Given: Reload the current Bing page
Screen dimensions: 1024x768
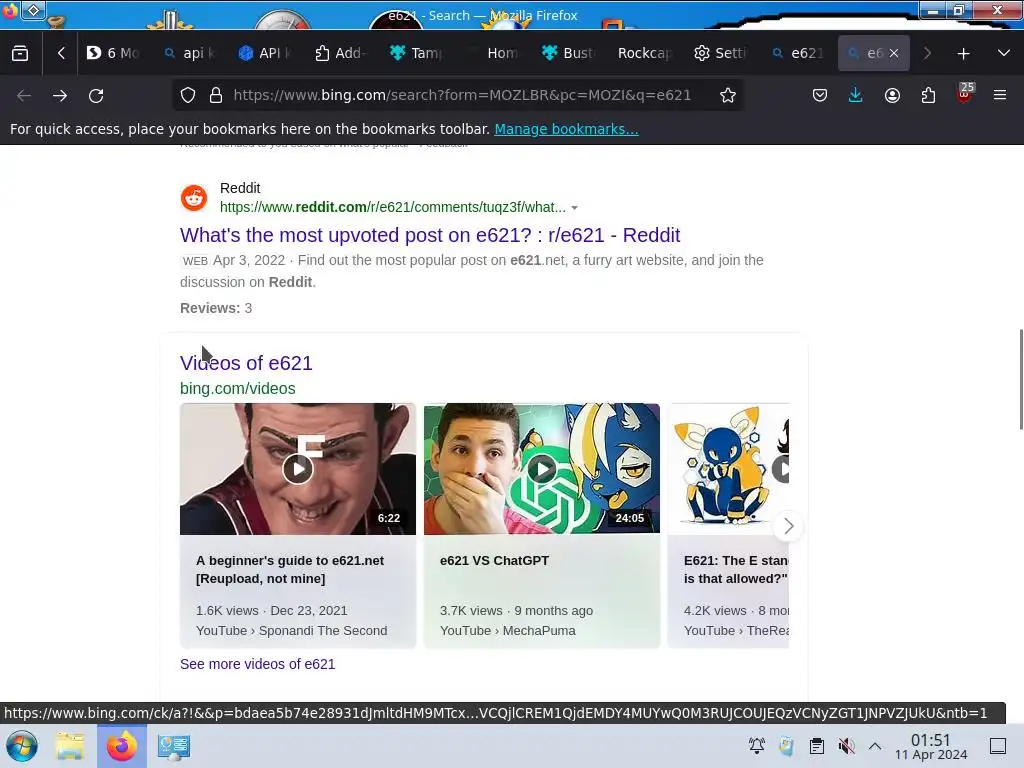Looking at the screenshot, I should (x=96, y=95).
